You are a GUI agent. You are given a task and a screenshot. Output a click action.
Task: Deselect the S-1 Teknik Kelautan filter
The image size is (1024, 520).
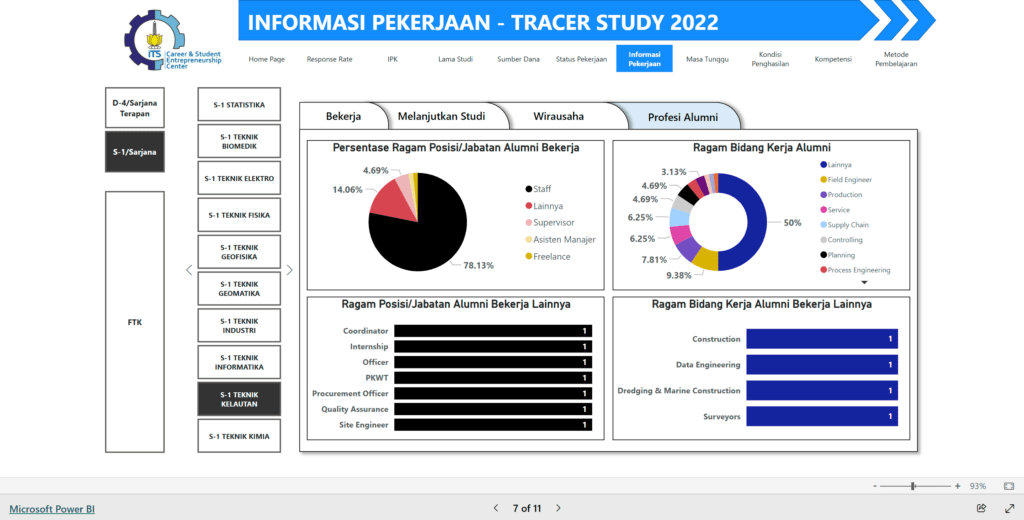[239, 398]
